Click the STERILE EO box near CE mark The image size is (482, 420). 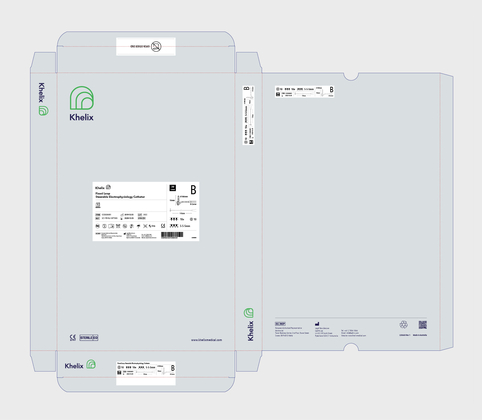pos(89,338)
